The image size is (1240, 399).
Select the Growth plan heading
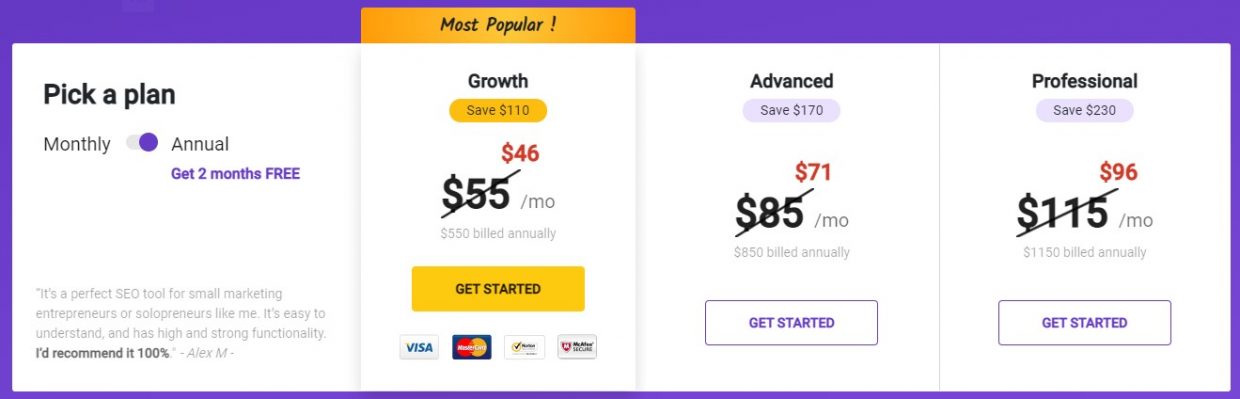[x=498, y=81]
